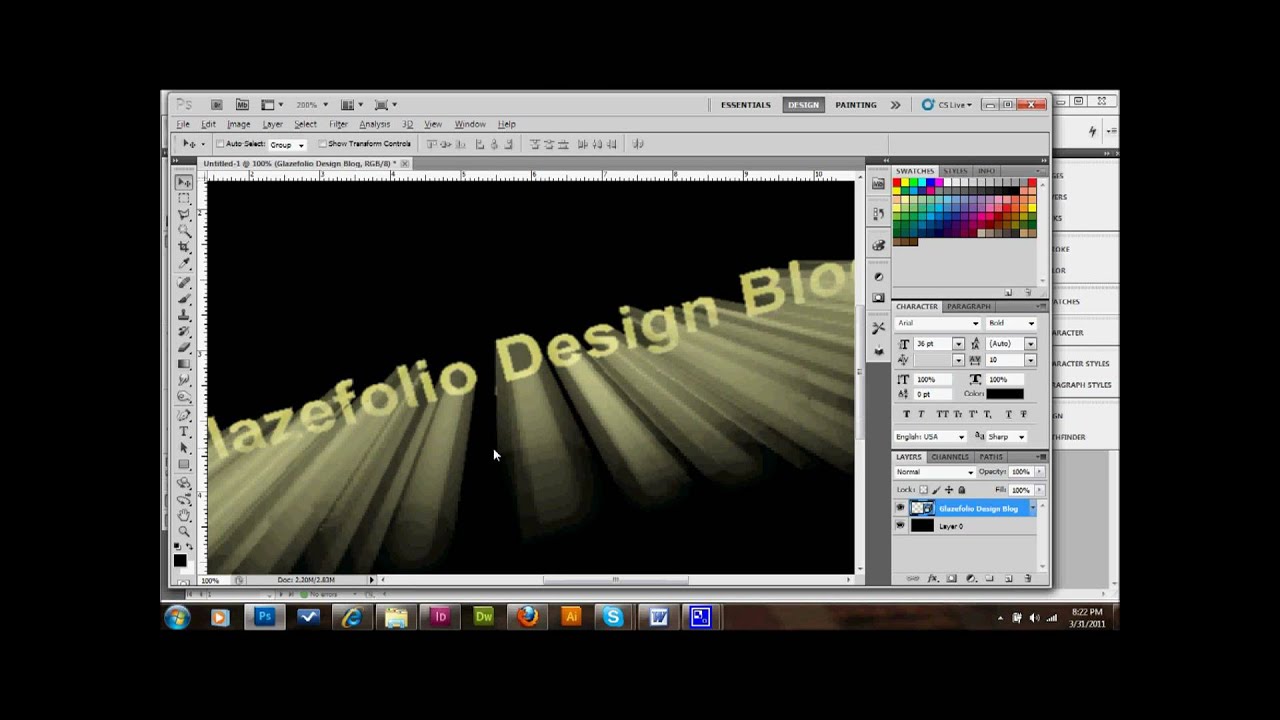Open the Auto-Select Group dropdown

[x=287, y=144]
